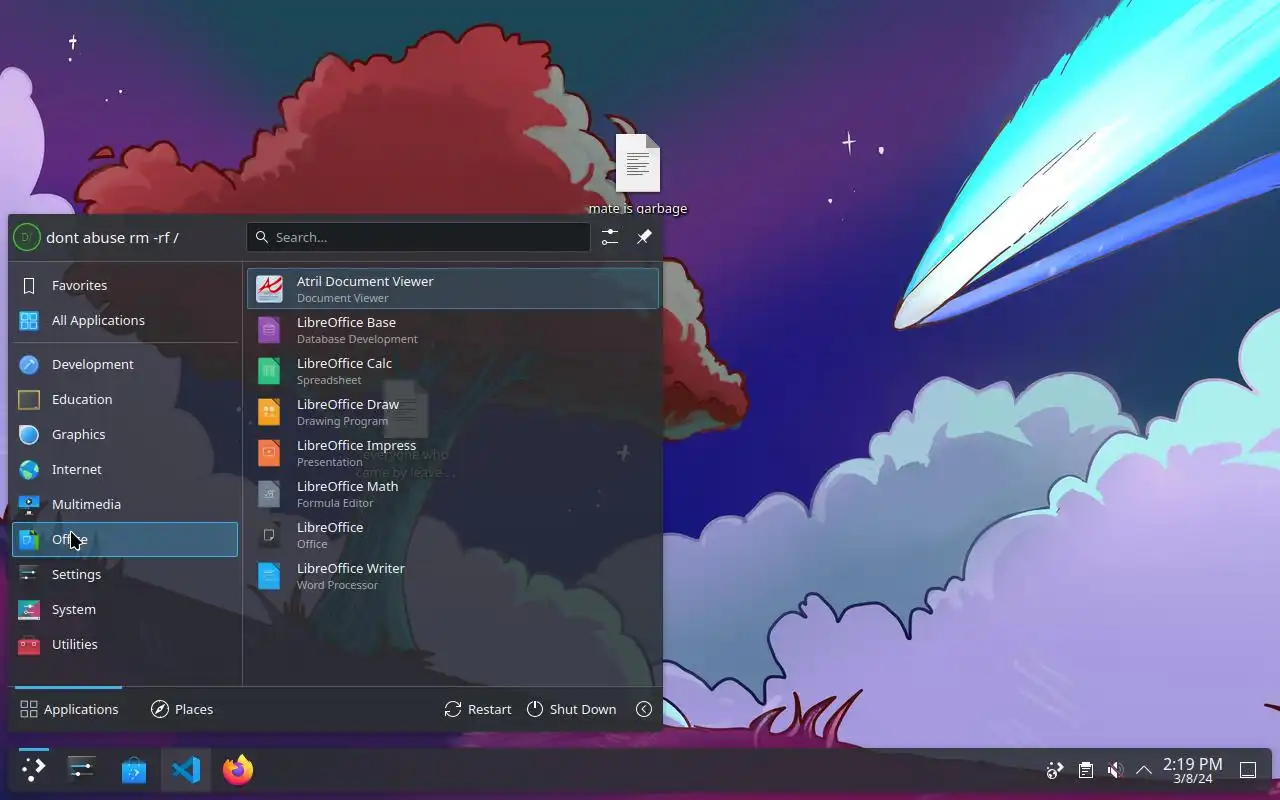The width and height of the screenshot is (1280, 800).
Task: Open Atril Document Viewer
Action: click(452, 289)
